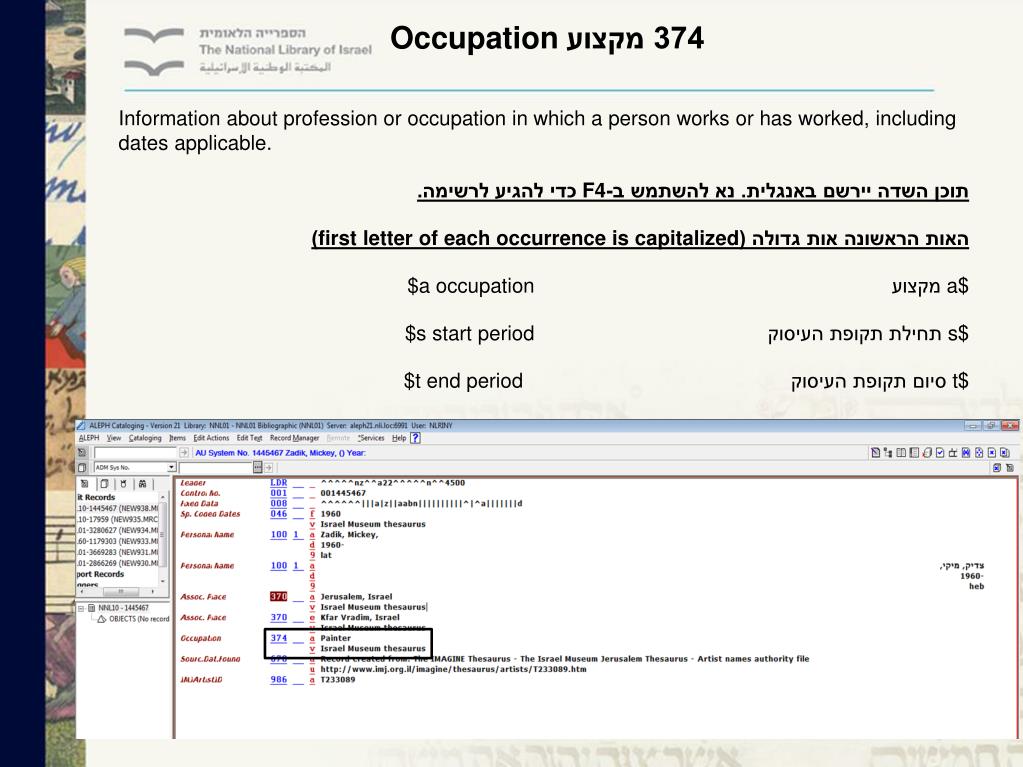Click the OBJECTS triangle icon in tree

pos(102,619)
